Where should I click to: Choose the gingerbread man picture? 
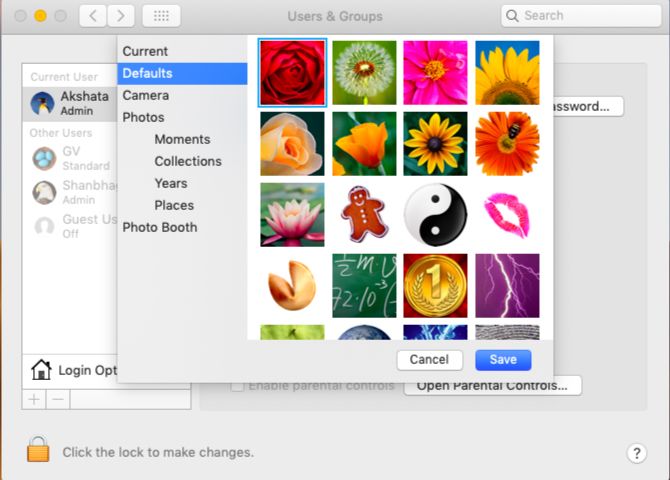(364, 215)
